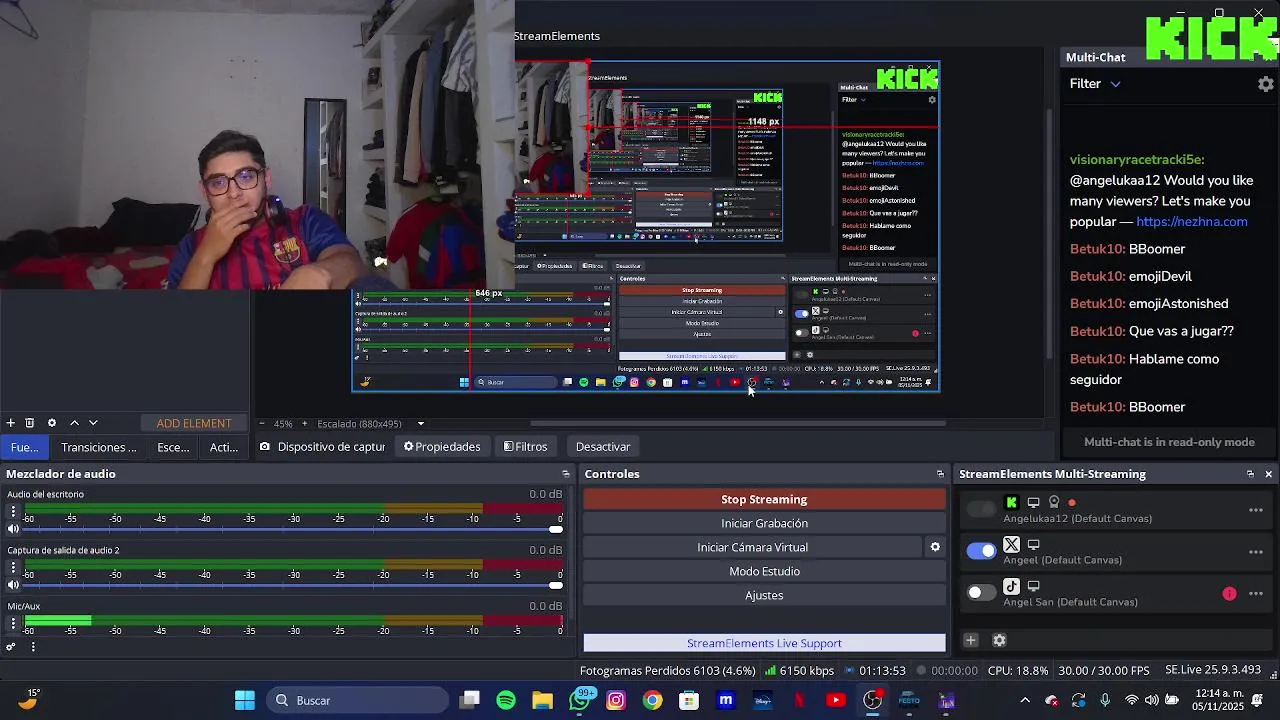
Task: Click ADD ELEMENT button
Action: coord(193,423)
